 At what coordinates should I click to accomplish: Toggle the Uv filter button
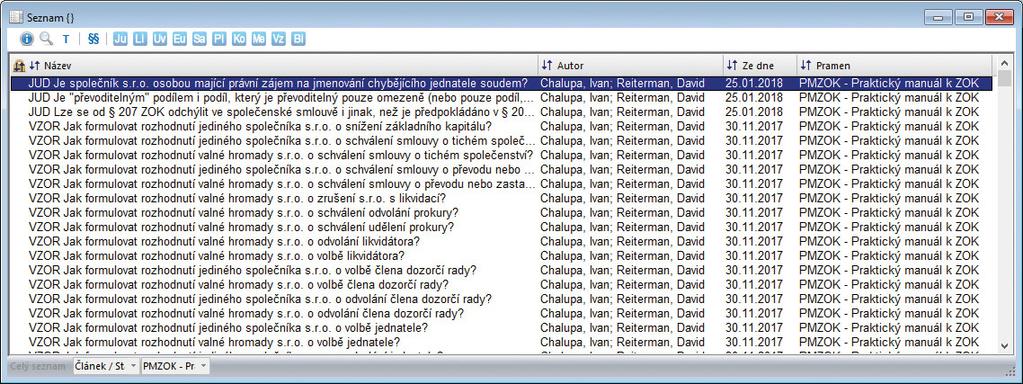160,39
